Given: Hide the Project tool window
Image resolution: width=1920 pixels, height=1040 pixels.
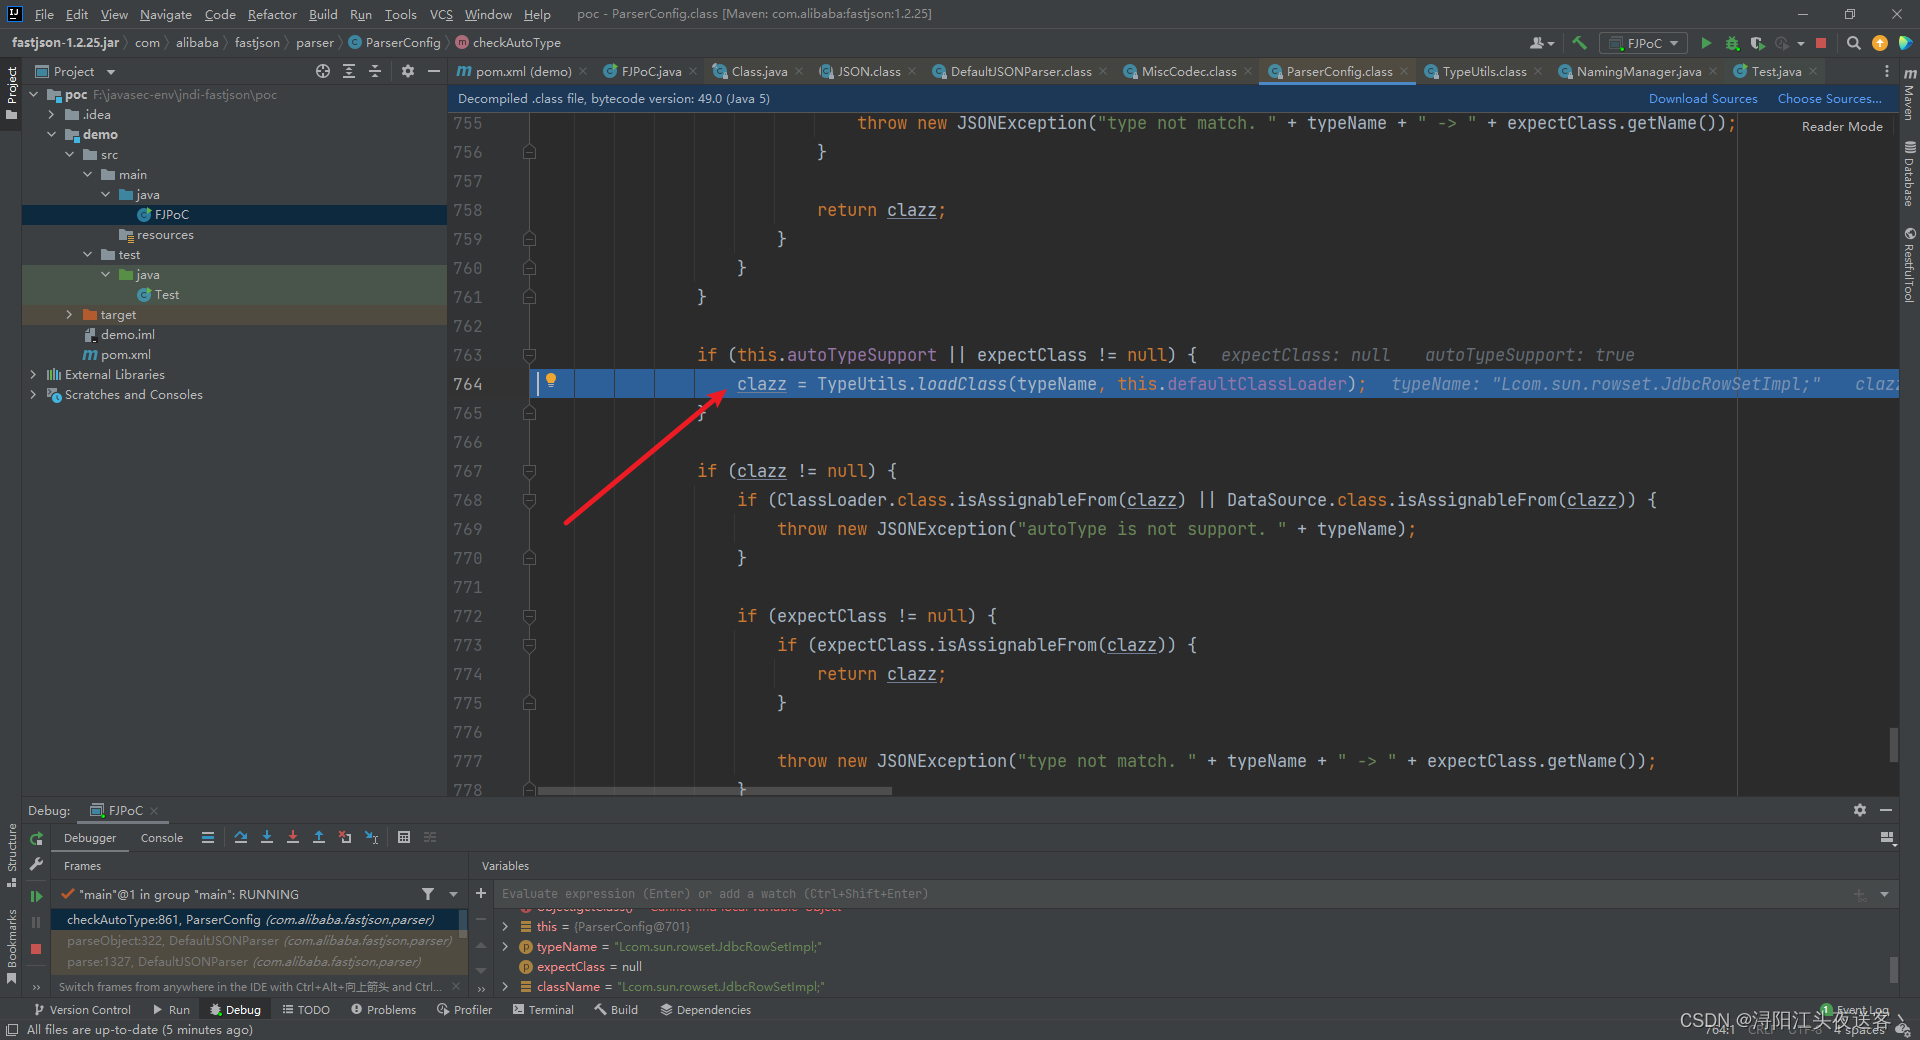Looking at the screenshot, I should [x=434, y=71].
